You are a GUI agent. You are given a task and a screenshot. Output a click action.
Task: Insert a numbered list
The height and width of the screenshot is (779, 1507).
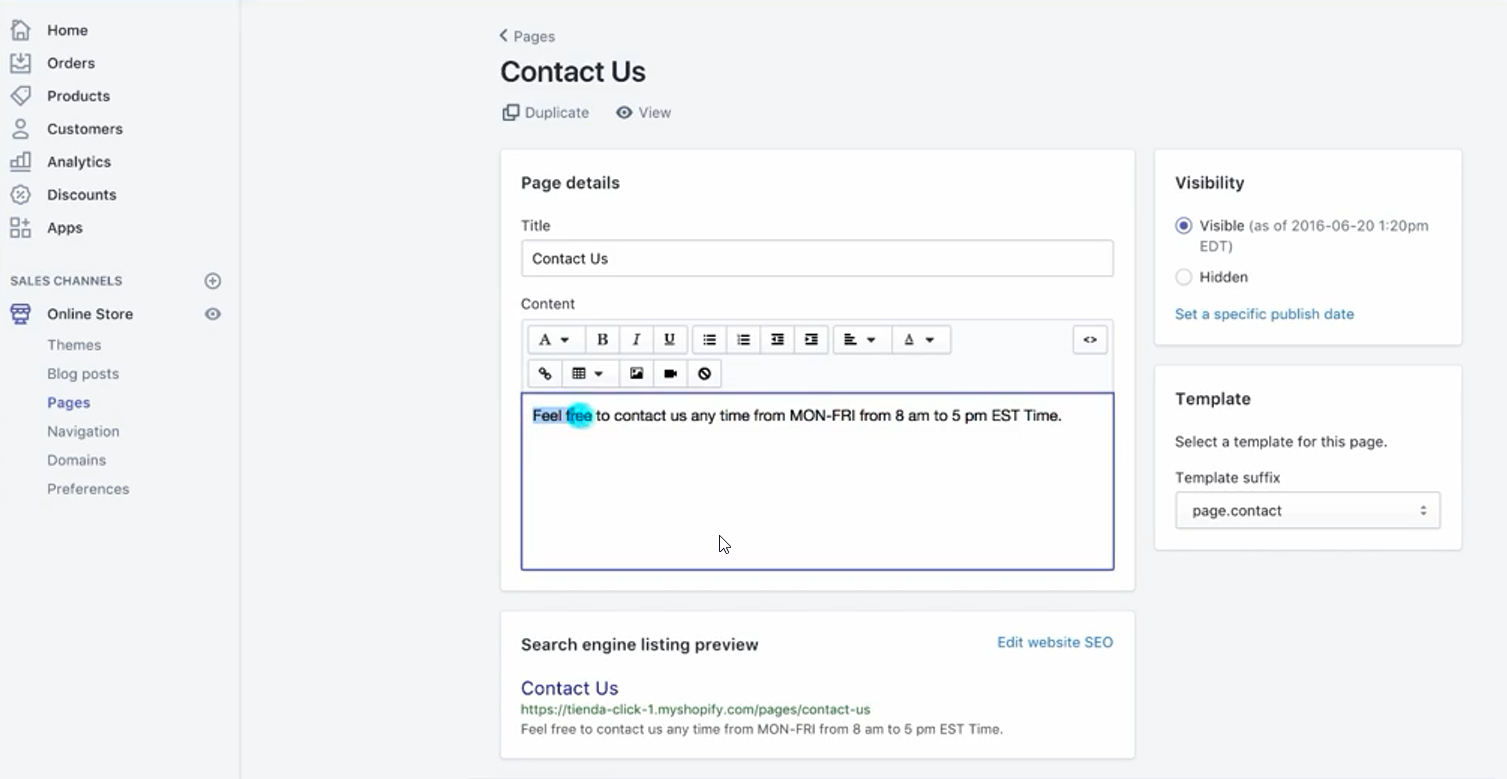(x=743, y=340)
